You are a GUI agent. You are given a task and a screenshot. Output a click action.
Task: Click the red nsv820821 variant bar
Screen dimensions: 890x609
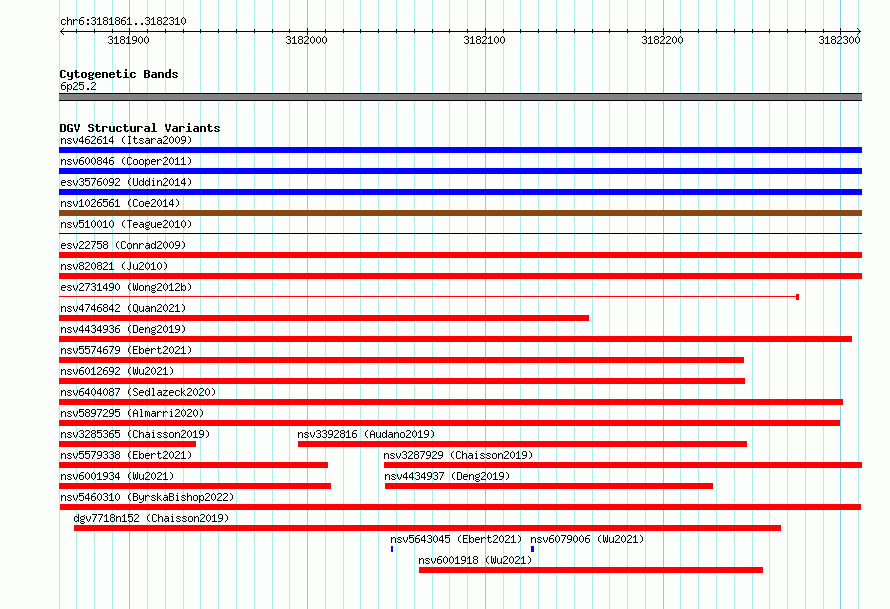460,276
